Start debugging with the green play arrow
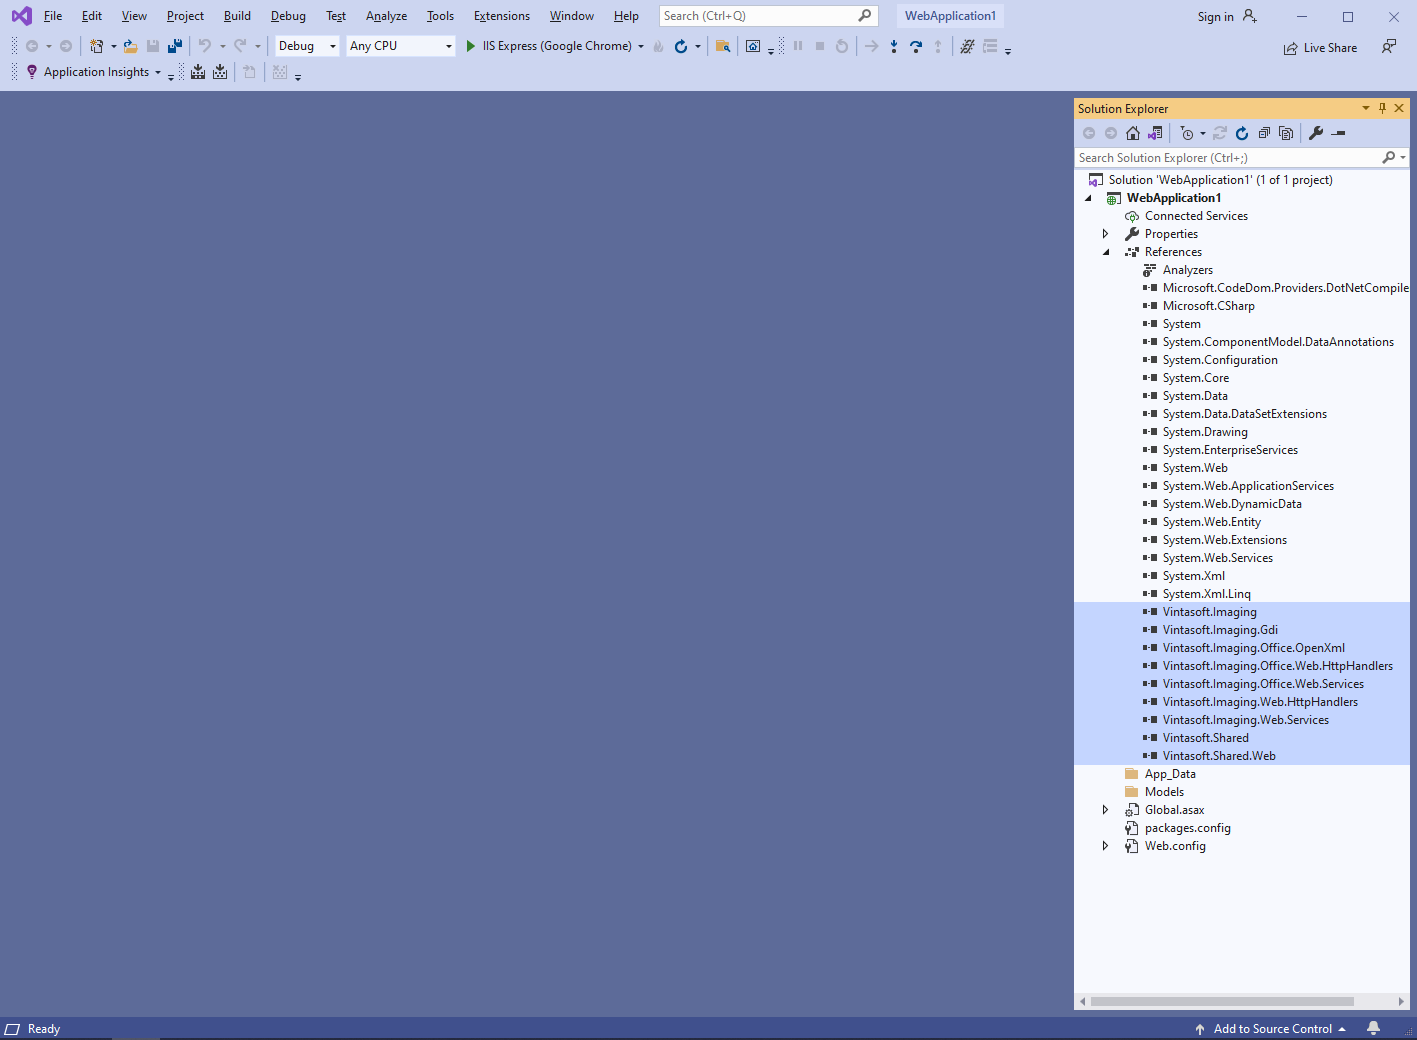Screen dimensions: 1417x1040 coord(471,46)
